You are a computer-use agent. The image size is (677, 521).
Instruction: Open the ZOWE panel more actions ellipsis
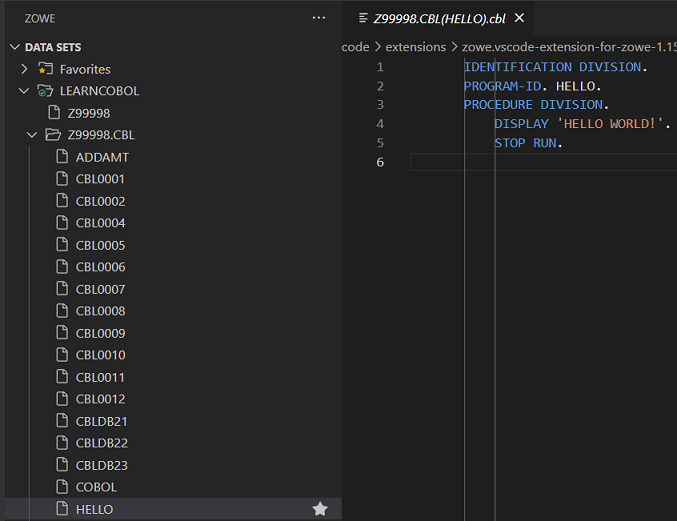click(319, 18)
